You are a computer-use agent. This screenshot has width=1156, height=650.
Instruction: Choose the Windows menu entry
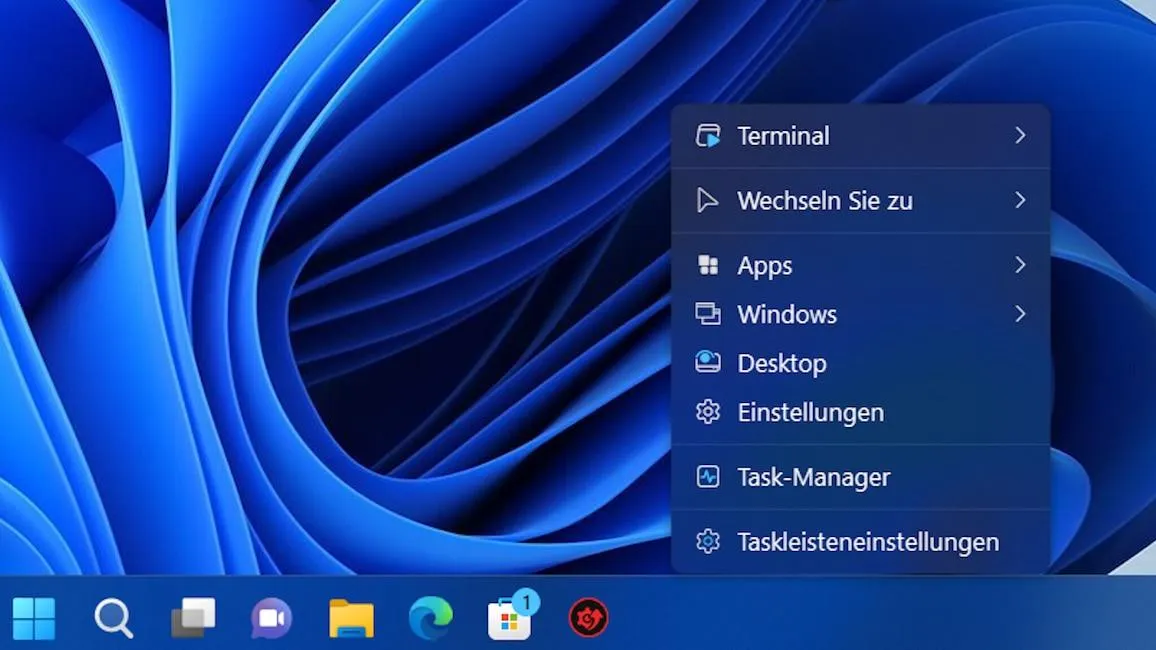pyautogui.click(x=860, y=314)
